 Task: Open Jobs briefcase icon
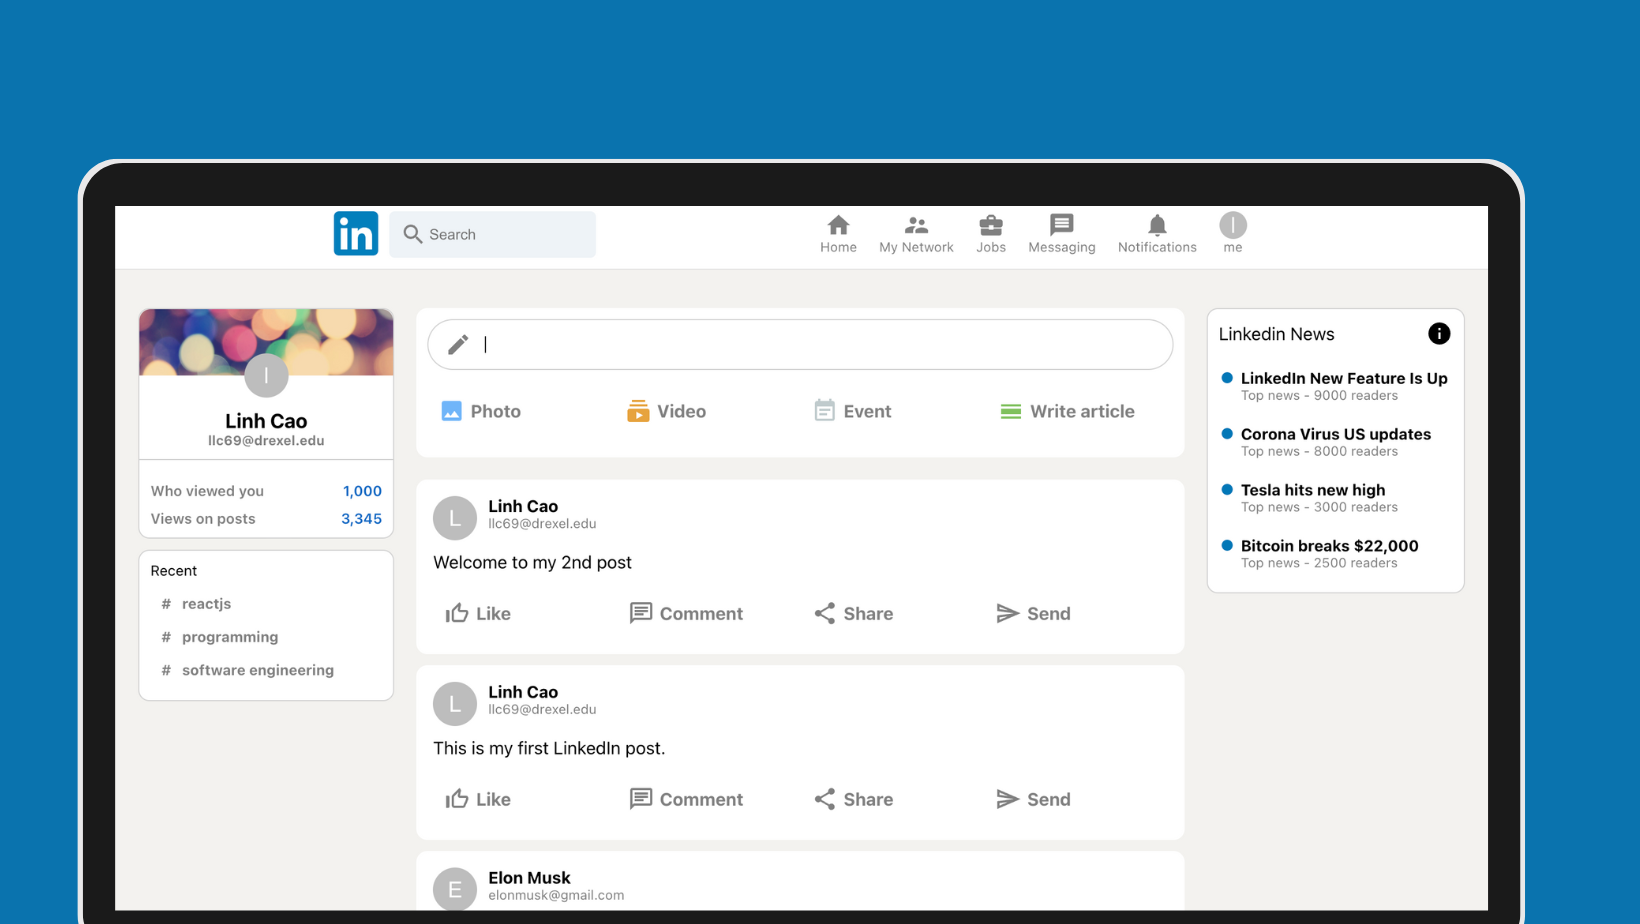pos(991,225)
